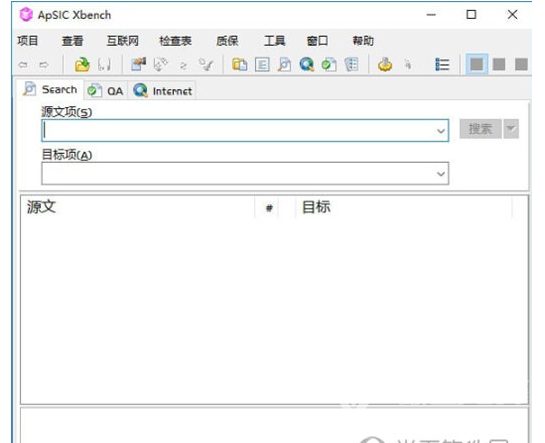Open the arrow menu beside 搜索 button
The height and width of the screenshot is (443, 545).
point(511,129)
